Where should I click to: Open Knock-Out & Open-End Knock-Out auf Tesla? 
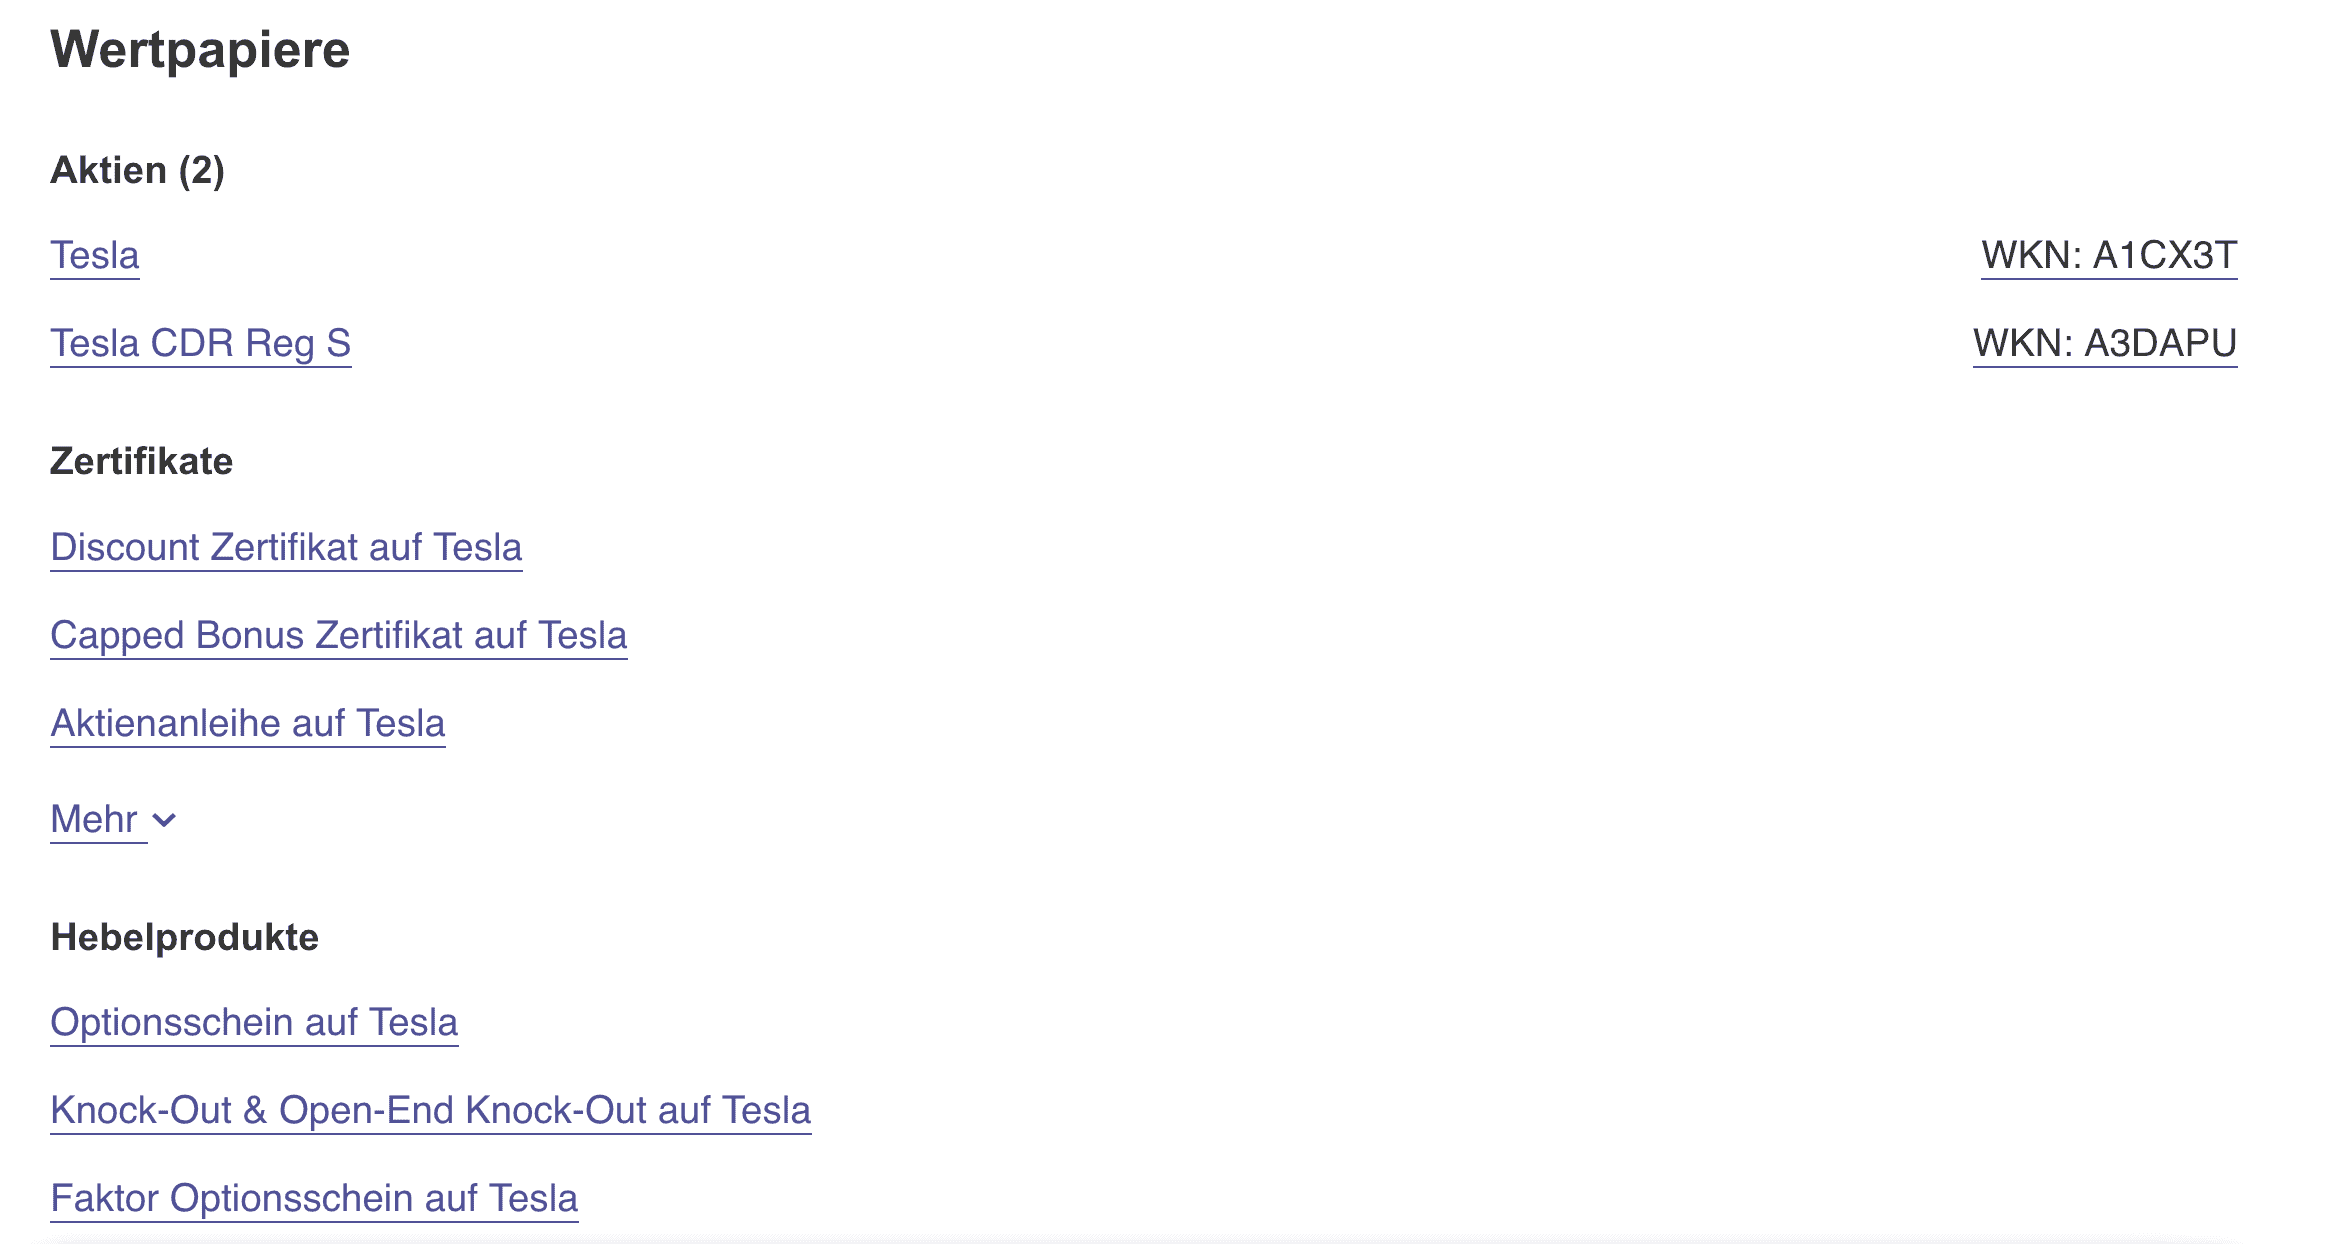[x=430, y=1110]
